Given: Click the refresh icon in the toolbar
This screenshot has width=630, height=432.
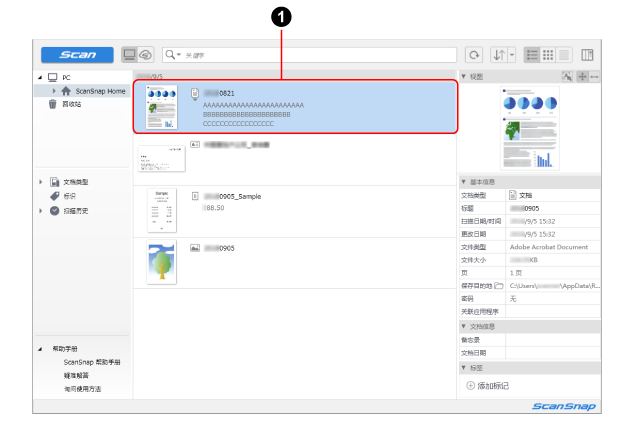Looking at the screenshot, I should (474, 55).
